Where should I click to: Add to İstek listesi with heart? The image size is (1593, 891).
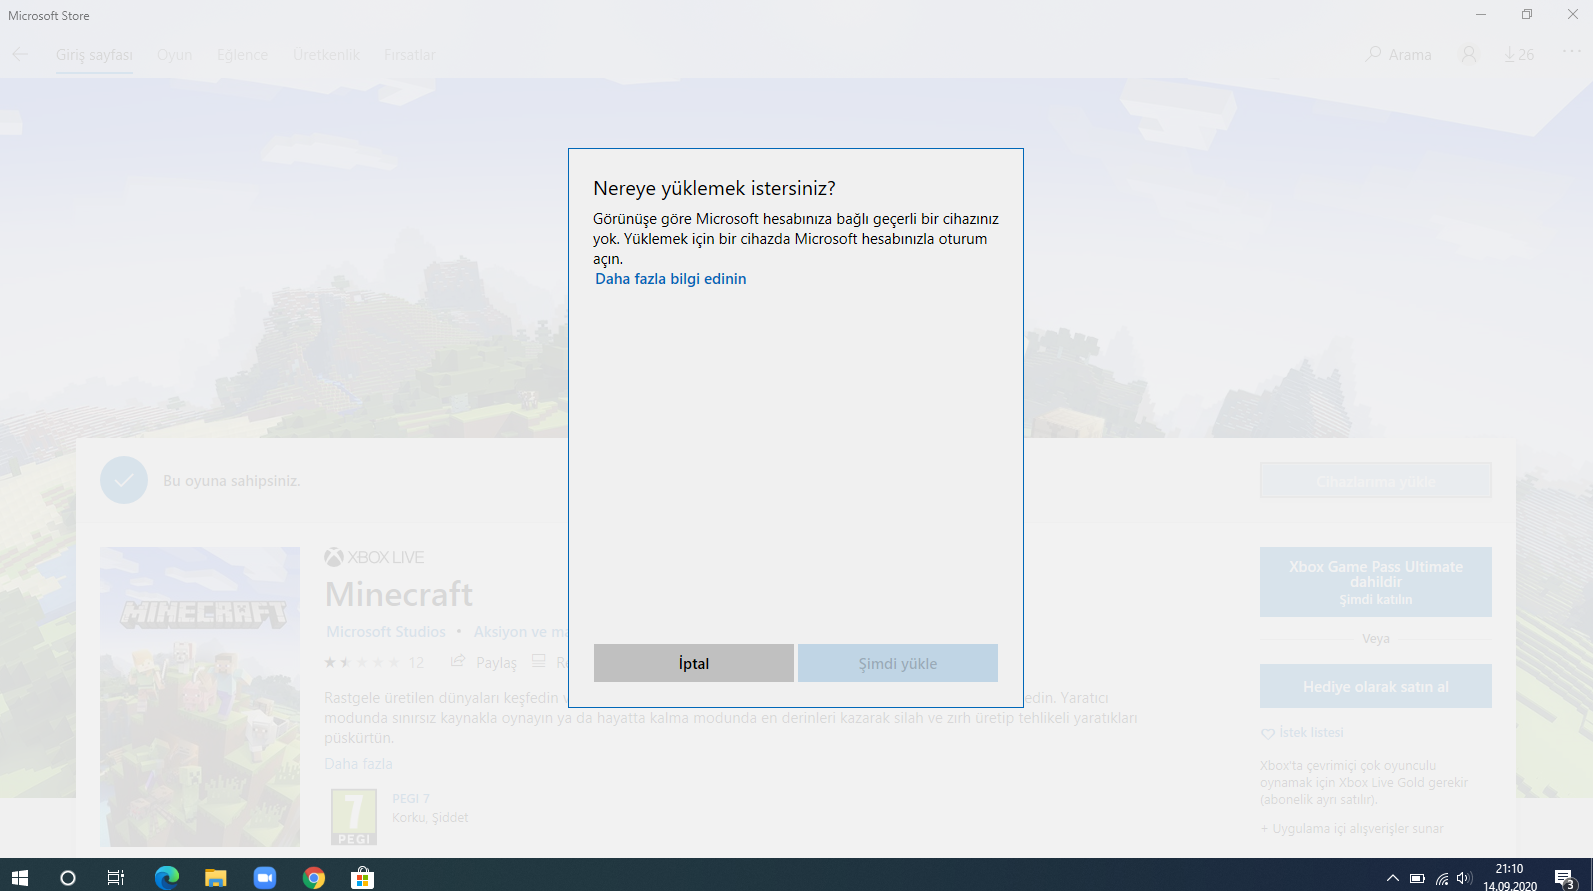[x=1303, y=733]
